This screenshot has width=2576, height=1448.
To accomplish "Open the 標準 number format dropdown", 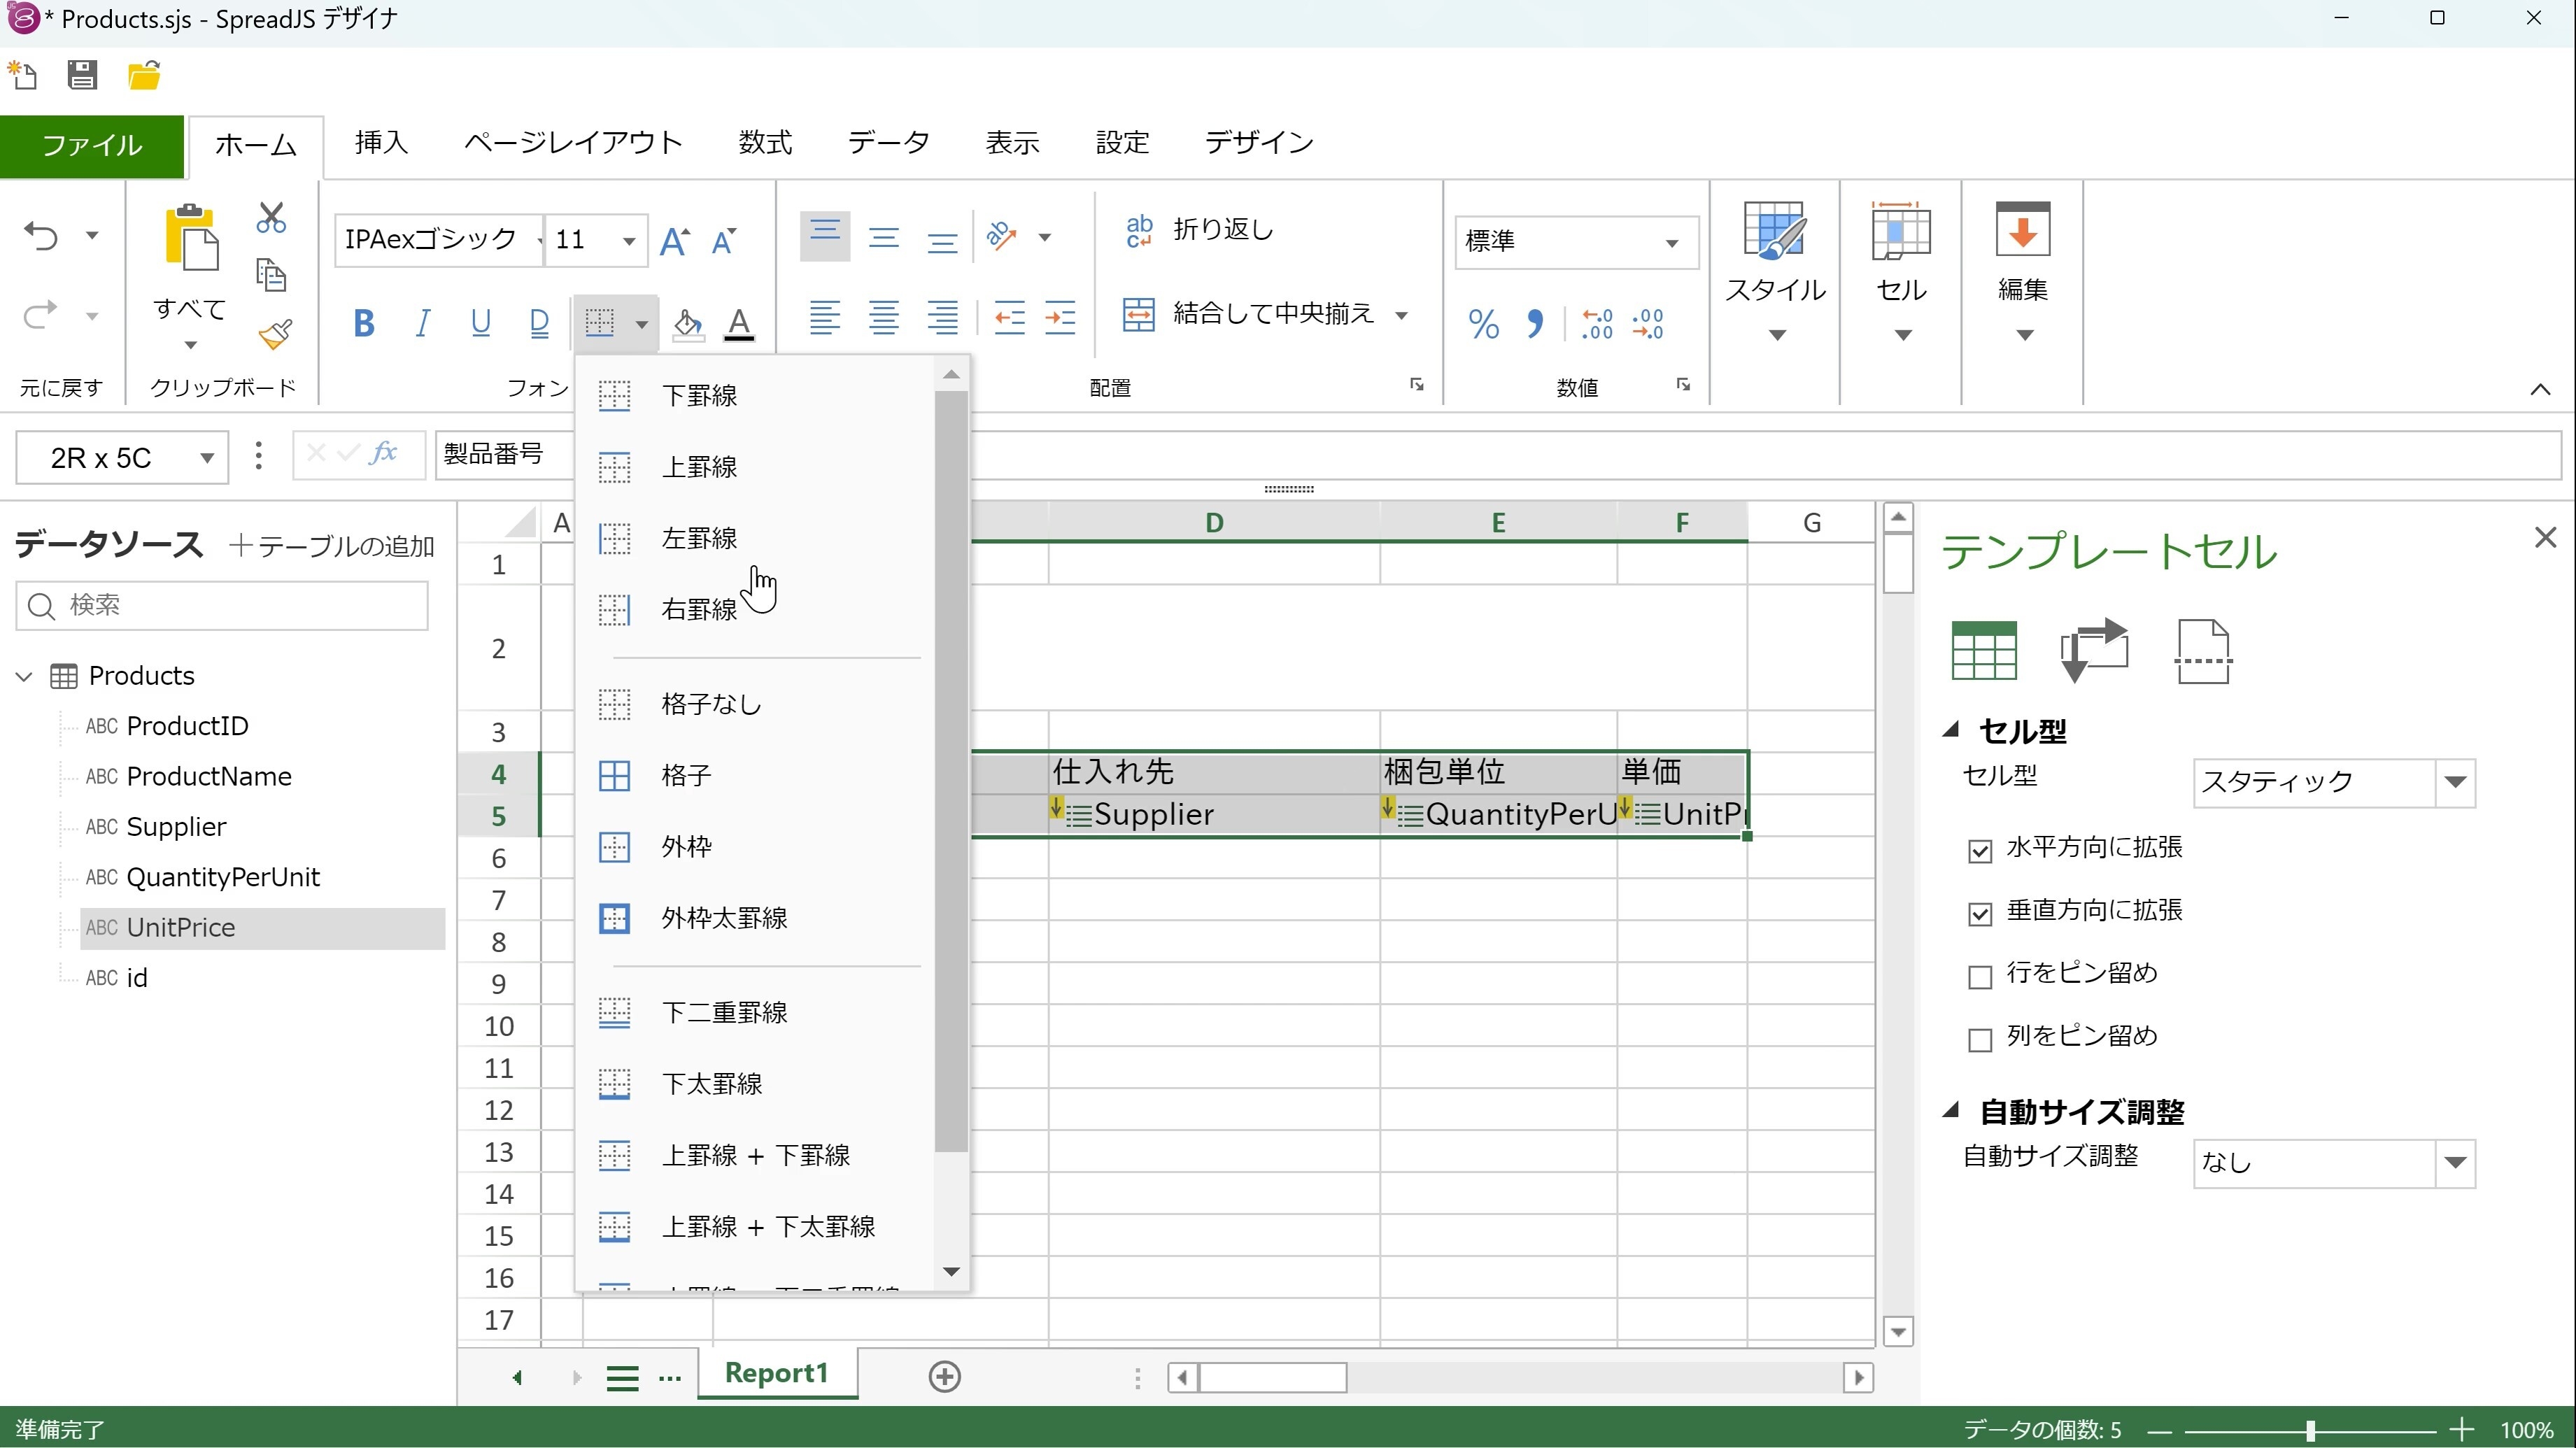I will click(x=1671, y=243).
